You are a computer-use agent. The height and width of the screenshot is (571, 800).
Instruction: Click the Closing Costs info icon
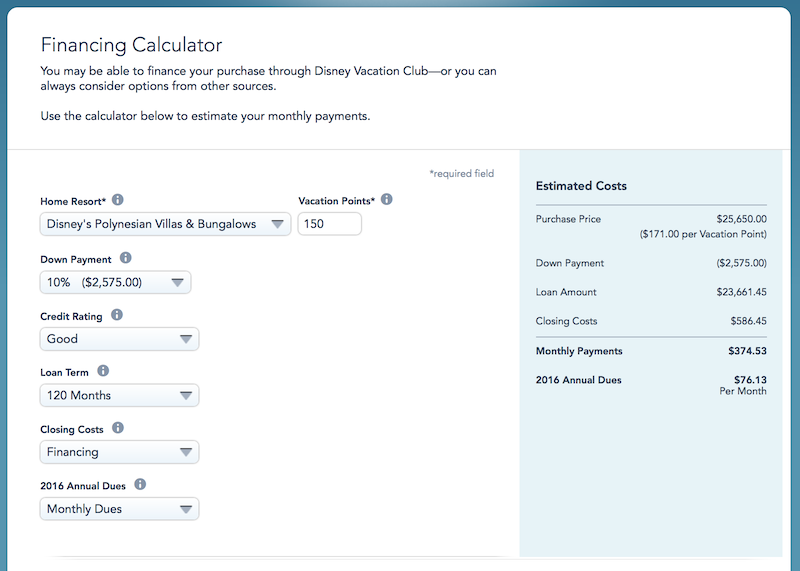pyautogui.click(x=118, y=428)
